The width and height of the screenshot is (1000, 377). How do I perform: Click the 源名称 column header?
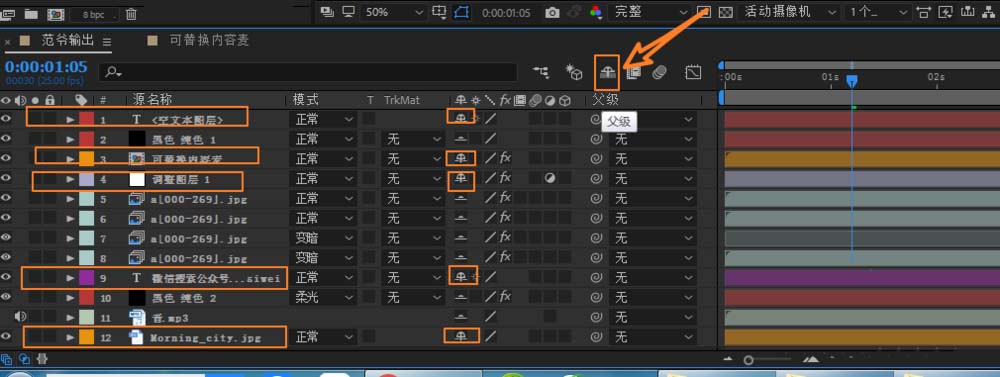coord(152,100)
